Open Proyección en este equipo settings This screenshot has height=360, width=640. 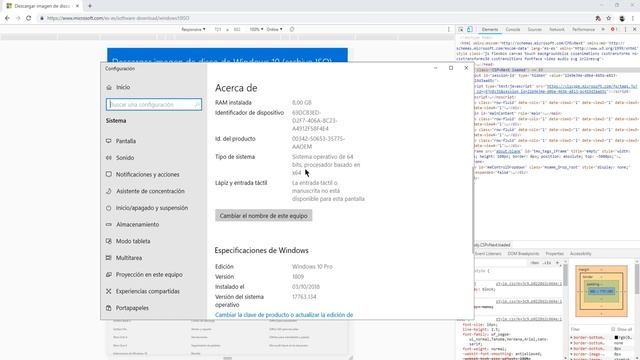149,275
